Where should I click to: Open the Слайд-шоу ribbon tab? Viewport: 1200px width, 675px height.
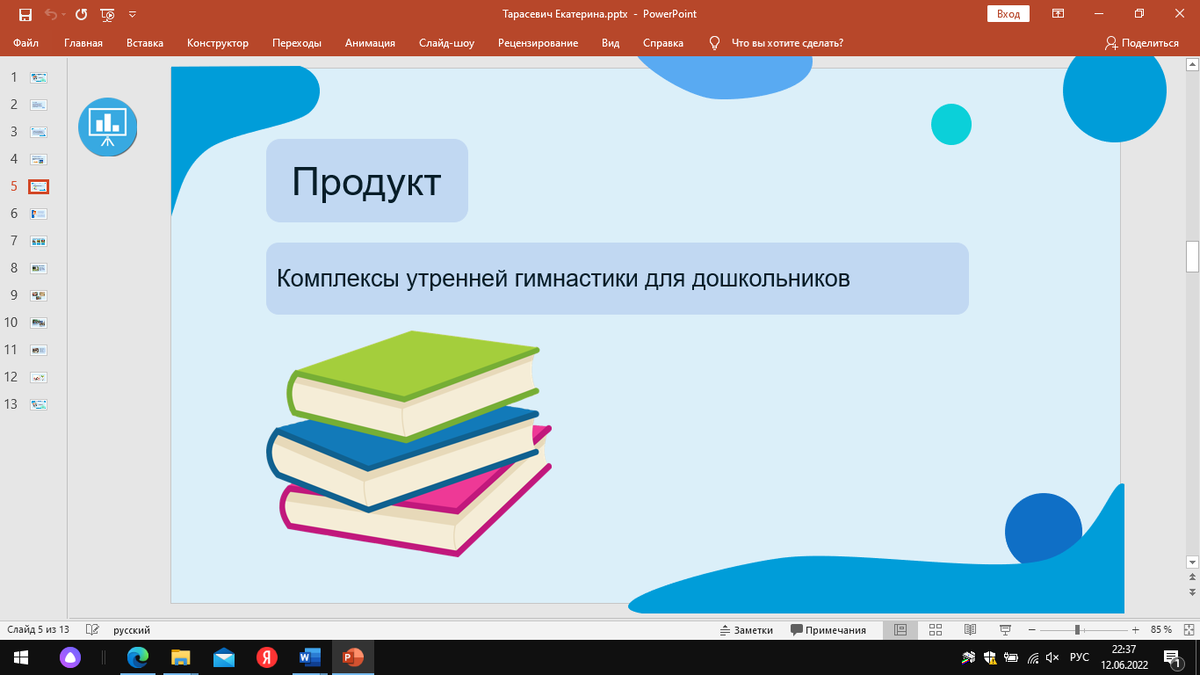point(446,43)
